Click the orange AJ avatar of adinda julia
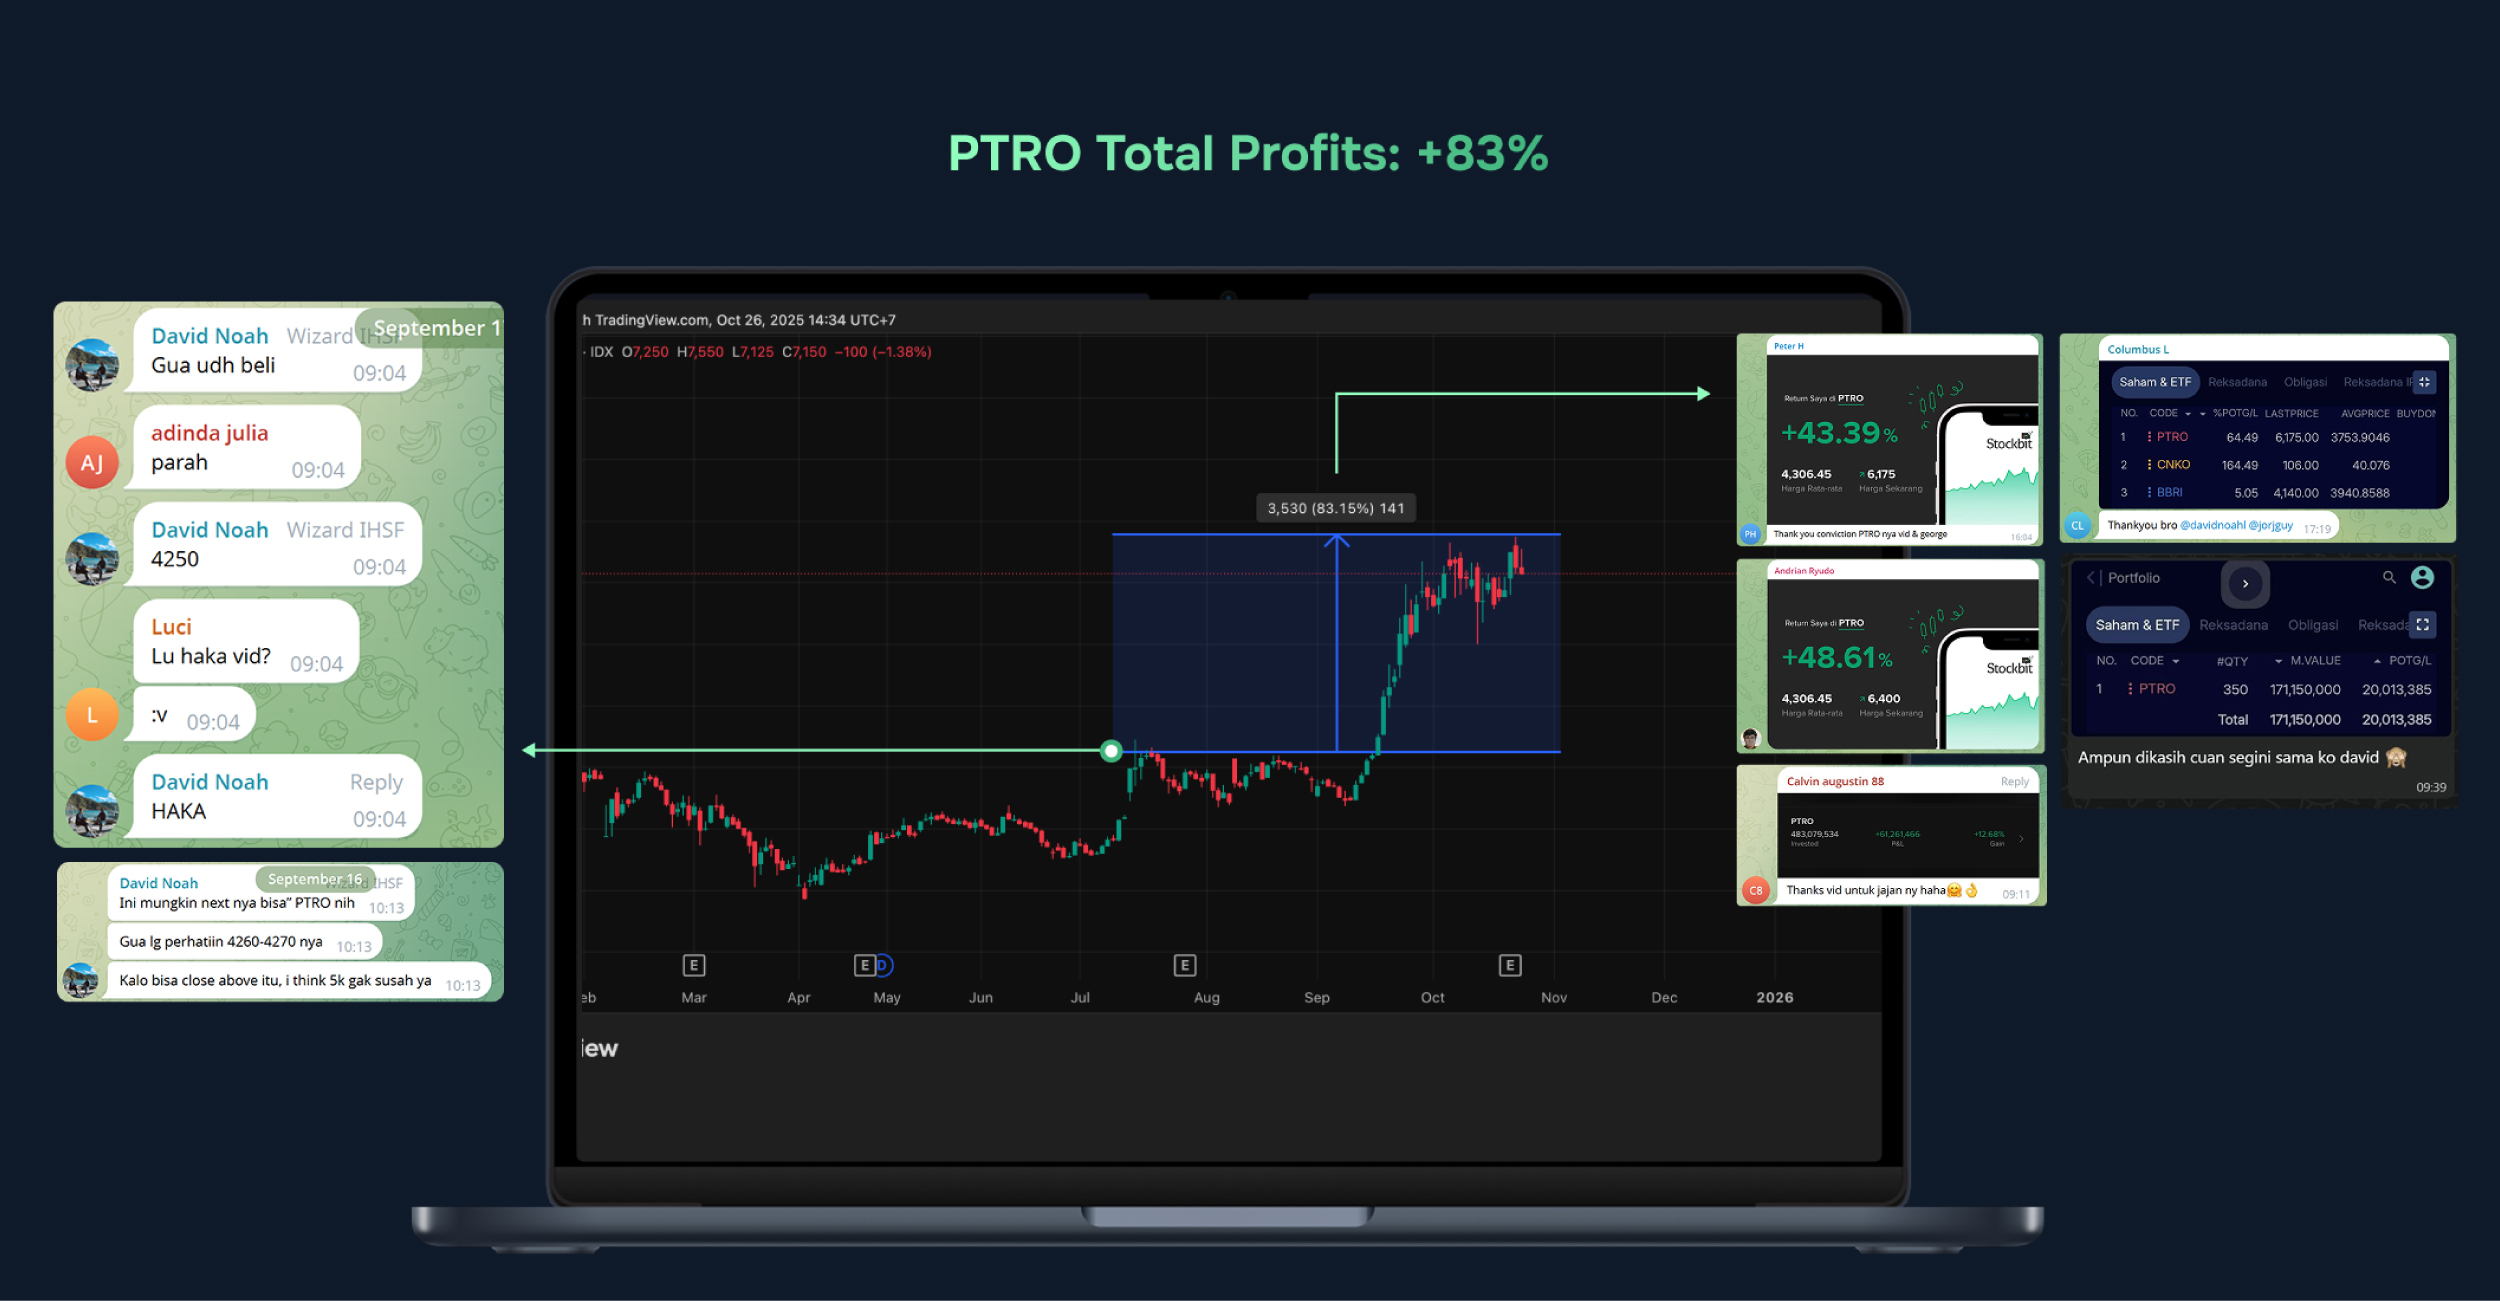This screenshot has width=2500, height=1301. (x=91, y=462)
